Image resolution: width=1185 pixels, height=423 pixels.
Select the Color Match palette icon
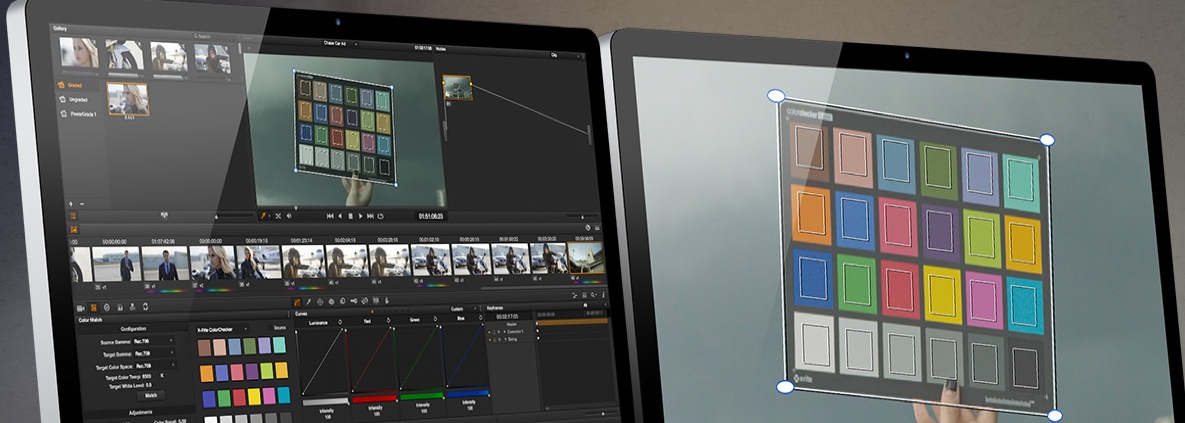tap(94, 306)
